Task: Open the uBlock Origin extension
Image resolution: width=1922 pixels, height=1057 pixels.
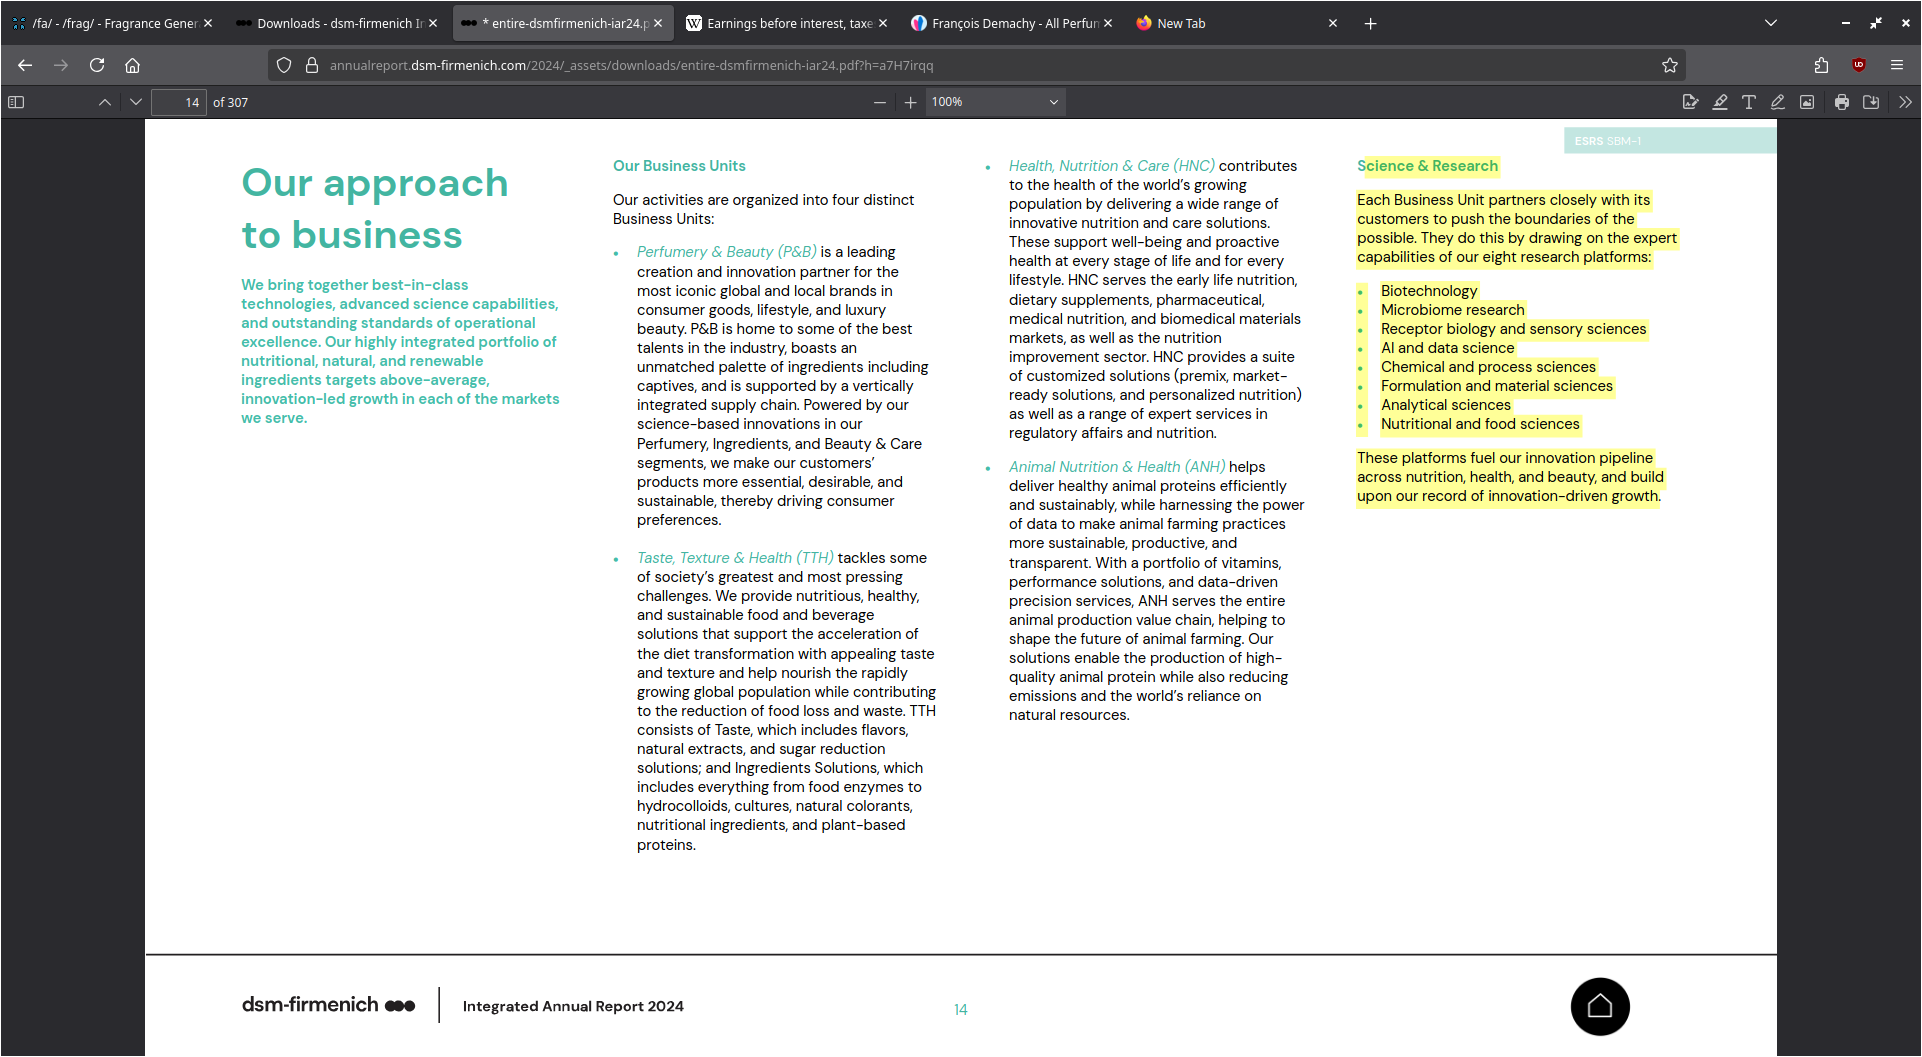Action: [1859, 65]
